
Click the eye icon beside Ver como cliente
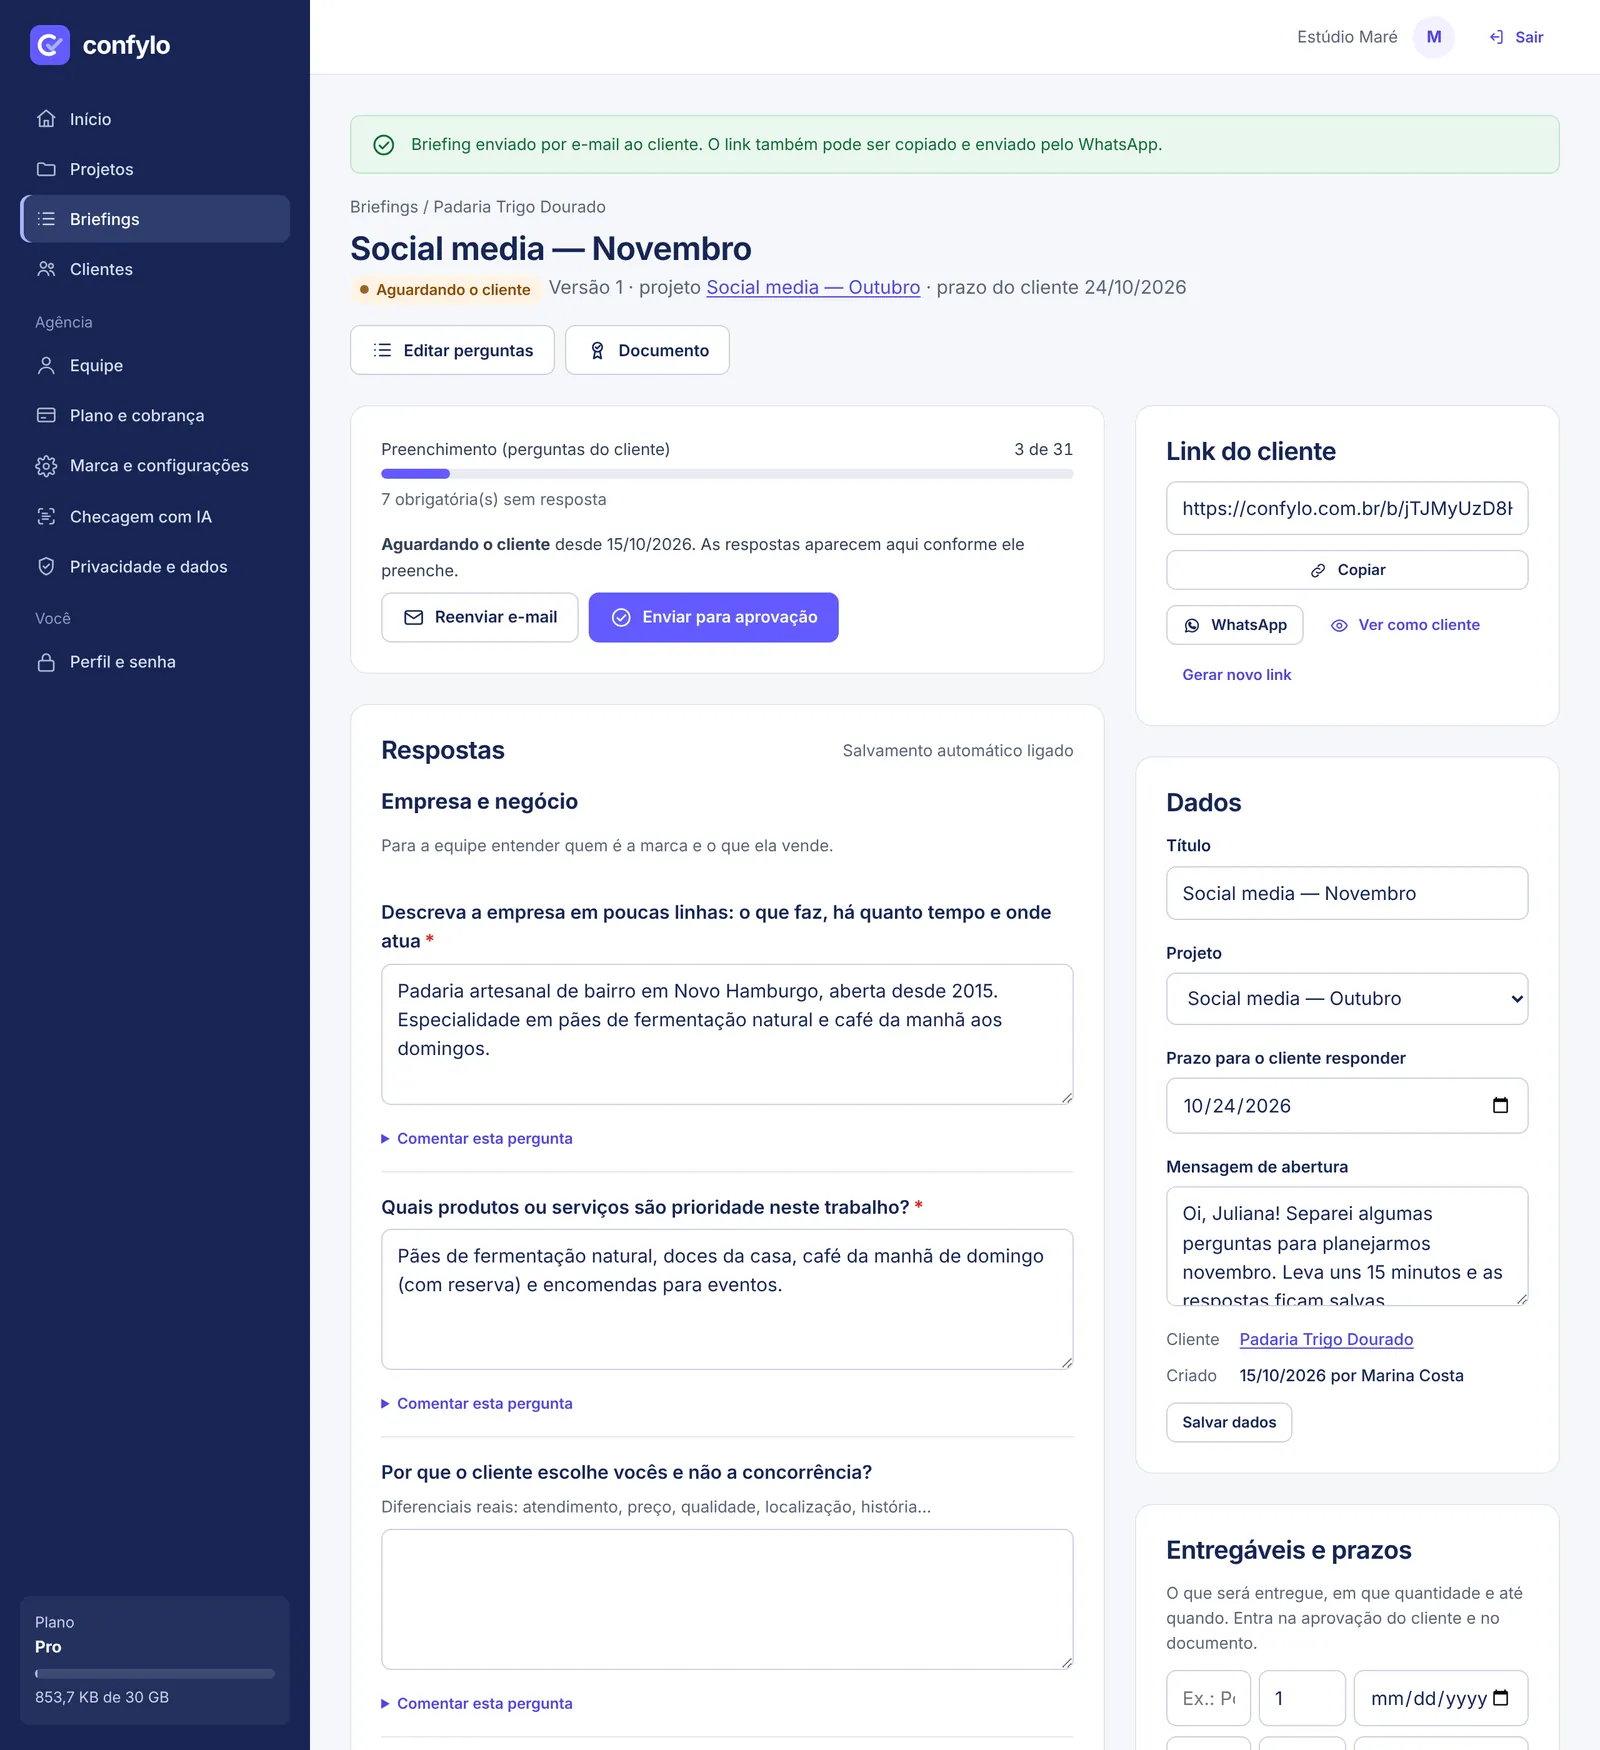(1339, 625)
